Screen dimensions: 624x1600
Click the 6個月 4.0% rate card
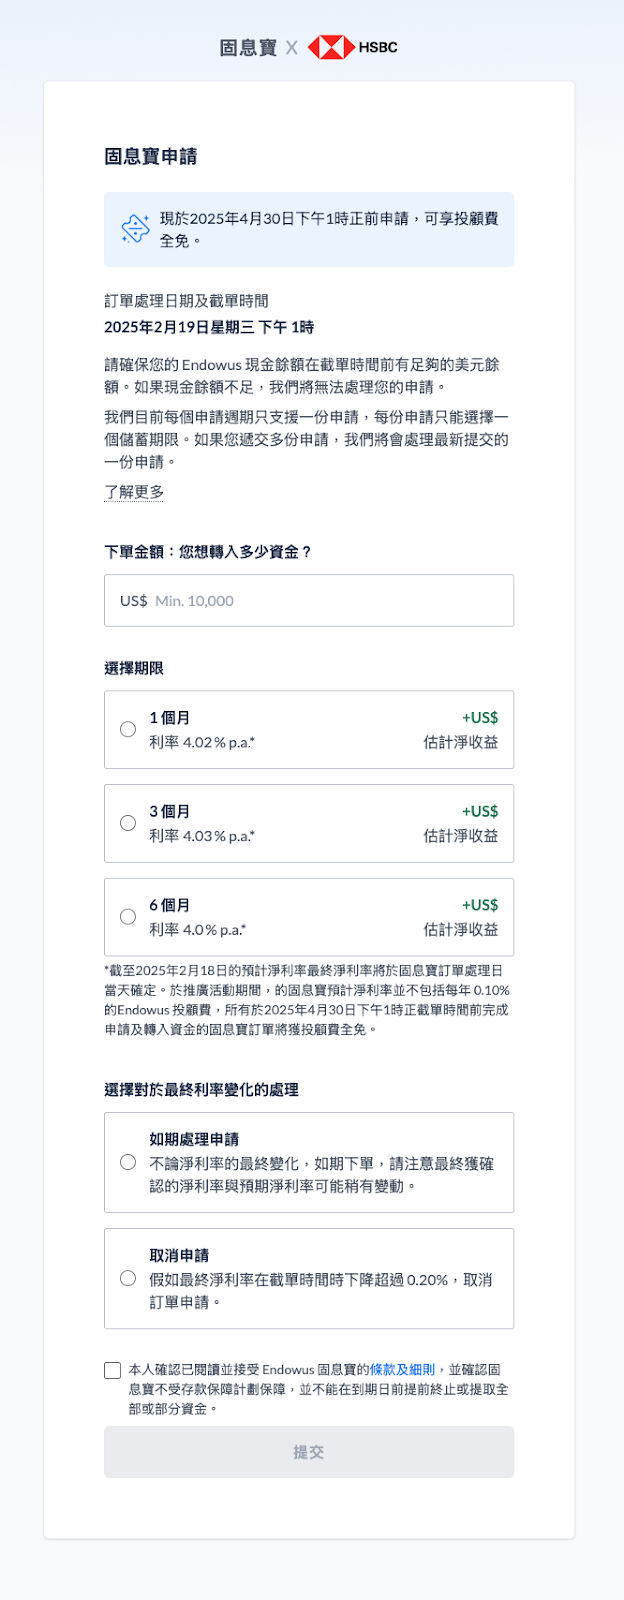309,917
